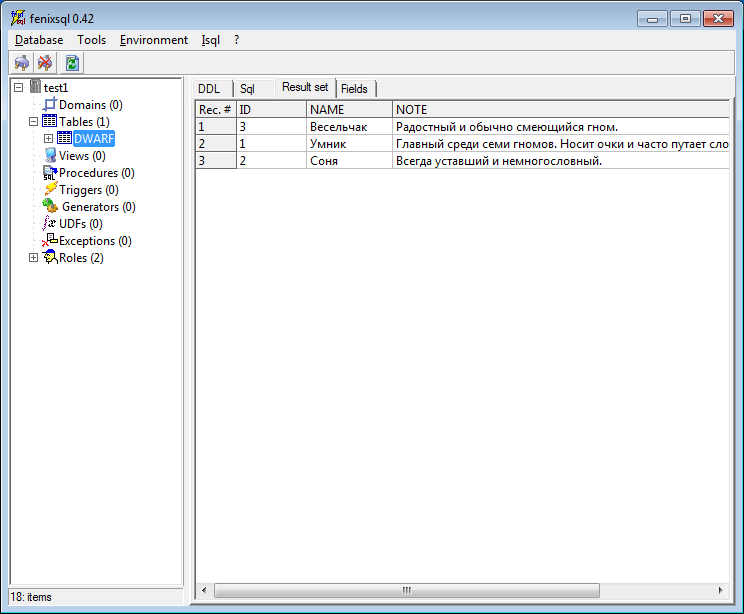Click the UDFs function icon

(x=50, y=224)
